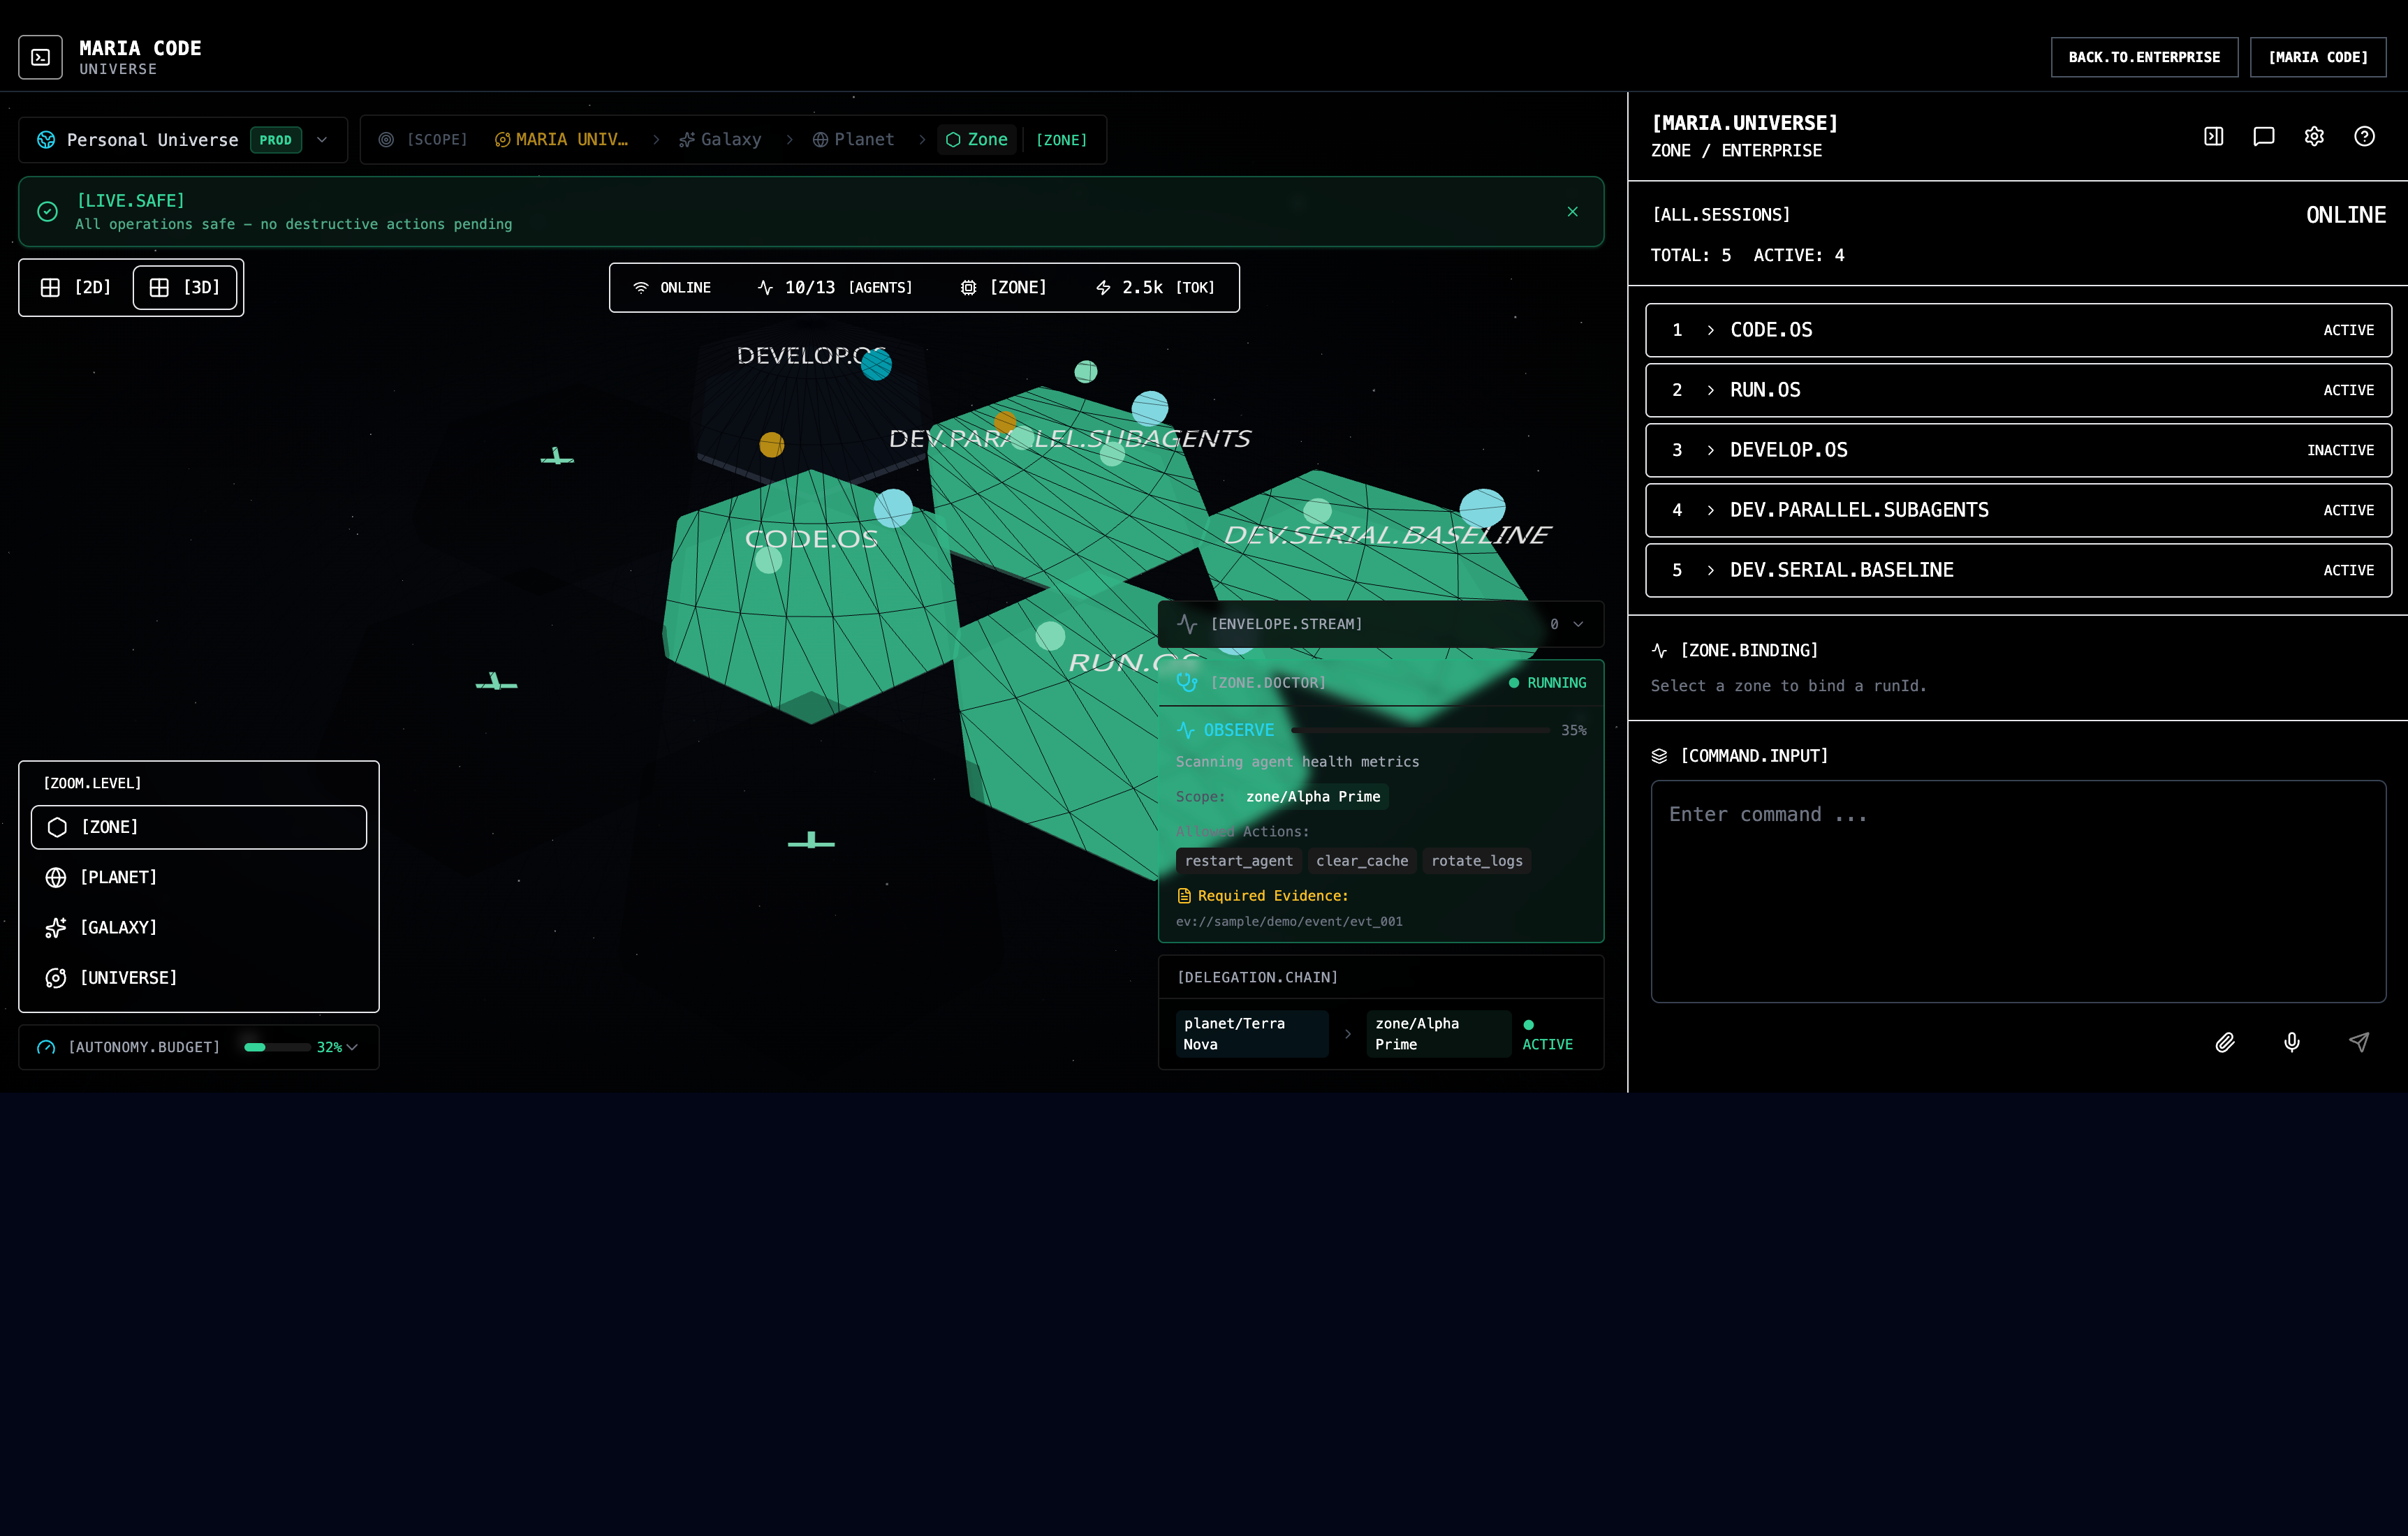The width and height of the screenshot is (2408, 1536).
Task: Open the settings gear in MARIA.UNIVERSE panel
Action: click(x=2313, y=136)
